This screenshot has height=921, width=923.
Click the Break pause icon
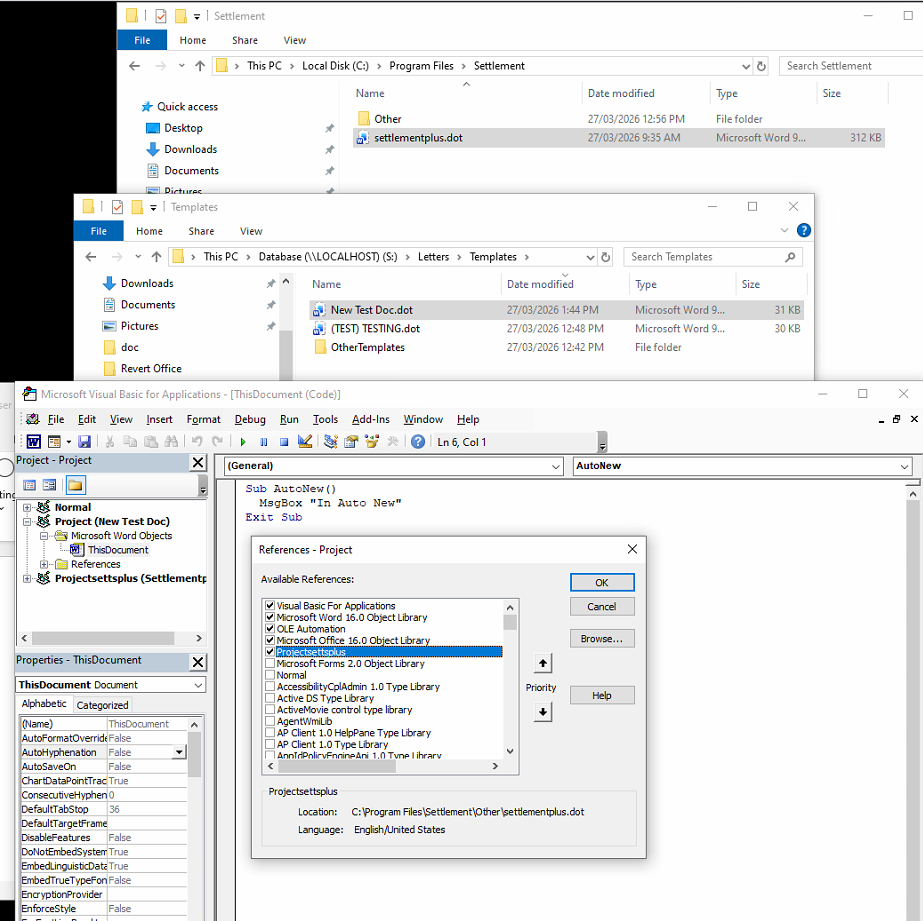coord(264,442)
